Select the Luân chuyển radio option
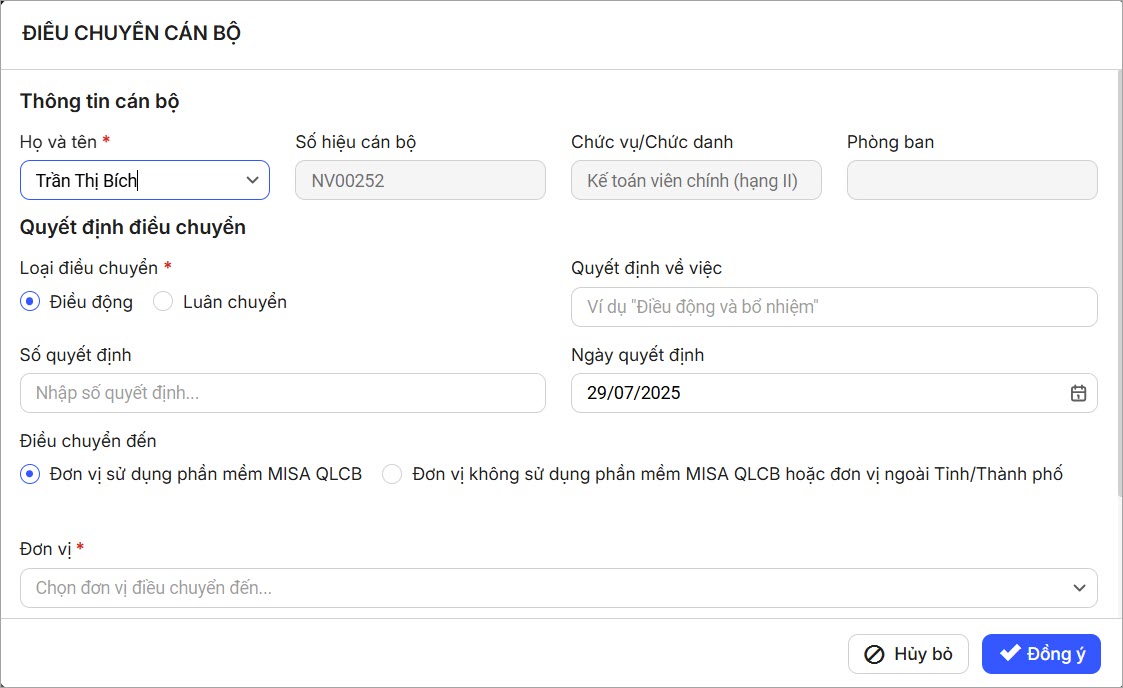The width and height of the screenshot is (1123, 688). pyautogui.click(x=163, y=302)
